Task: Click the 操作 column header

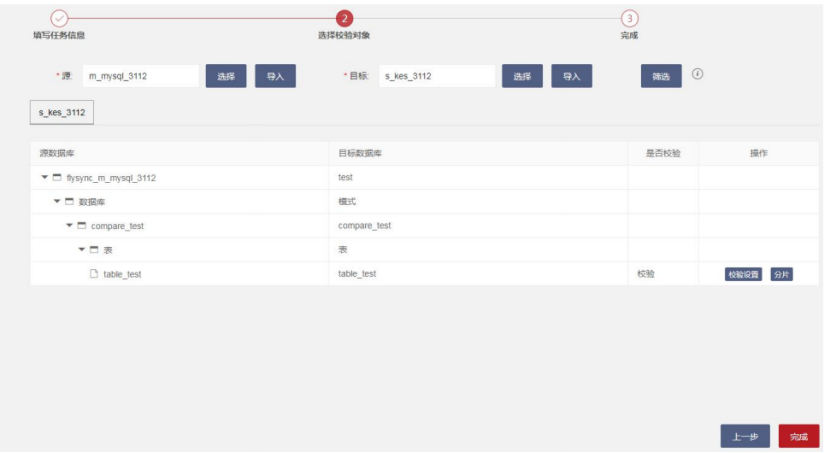Action: point(758,153)
